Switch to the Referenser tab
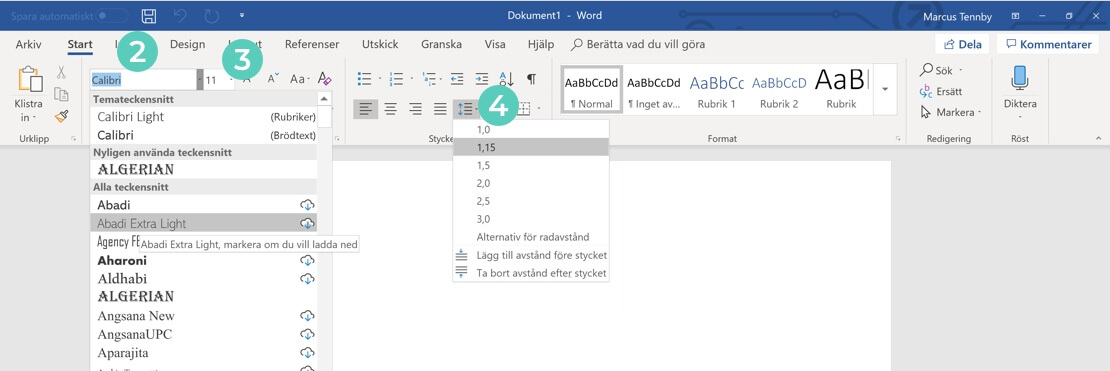This screenshot has width=1110, height=371. 312,44
